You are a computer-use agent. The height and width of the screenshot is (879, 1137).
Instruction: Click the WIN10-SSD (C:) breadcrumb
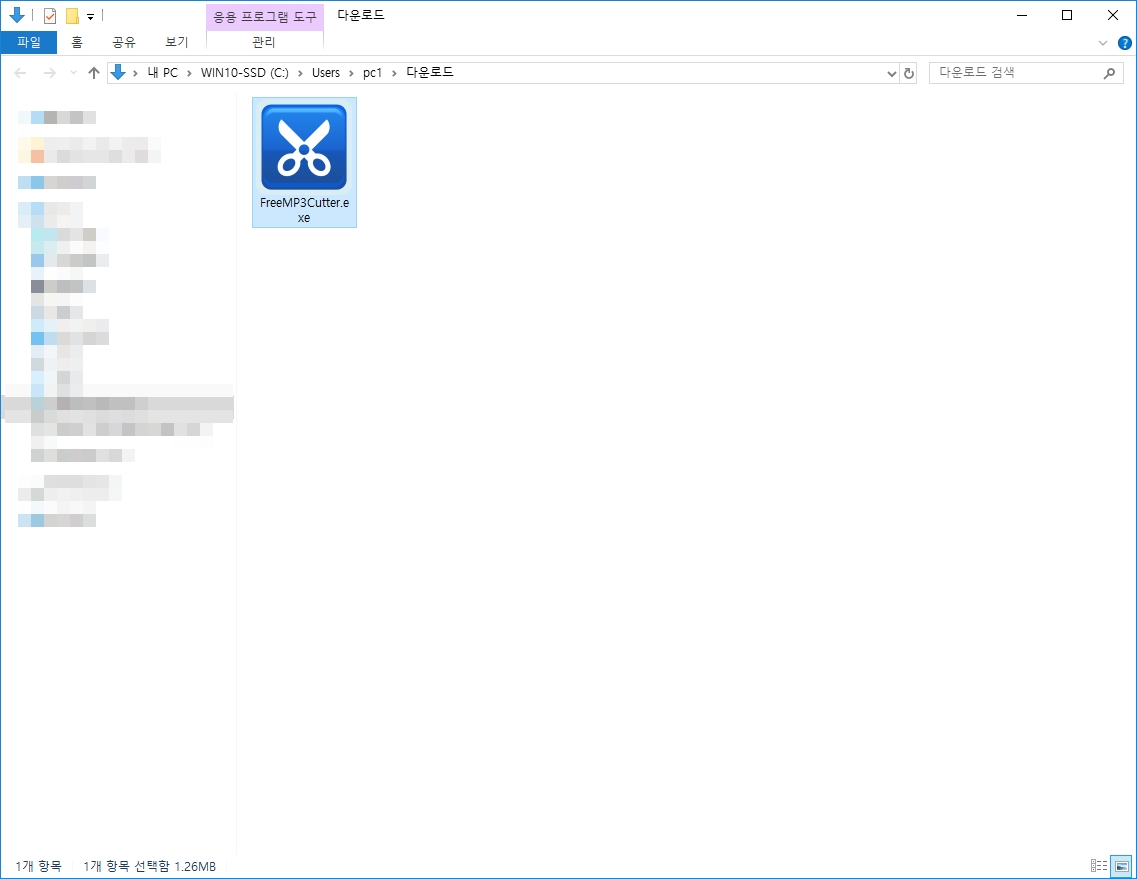(x=244, y=73)
